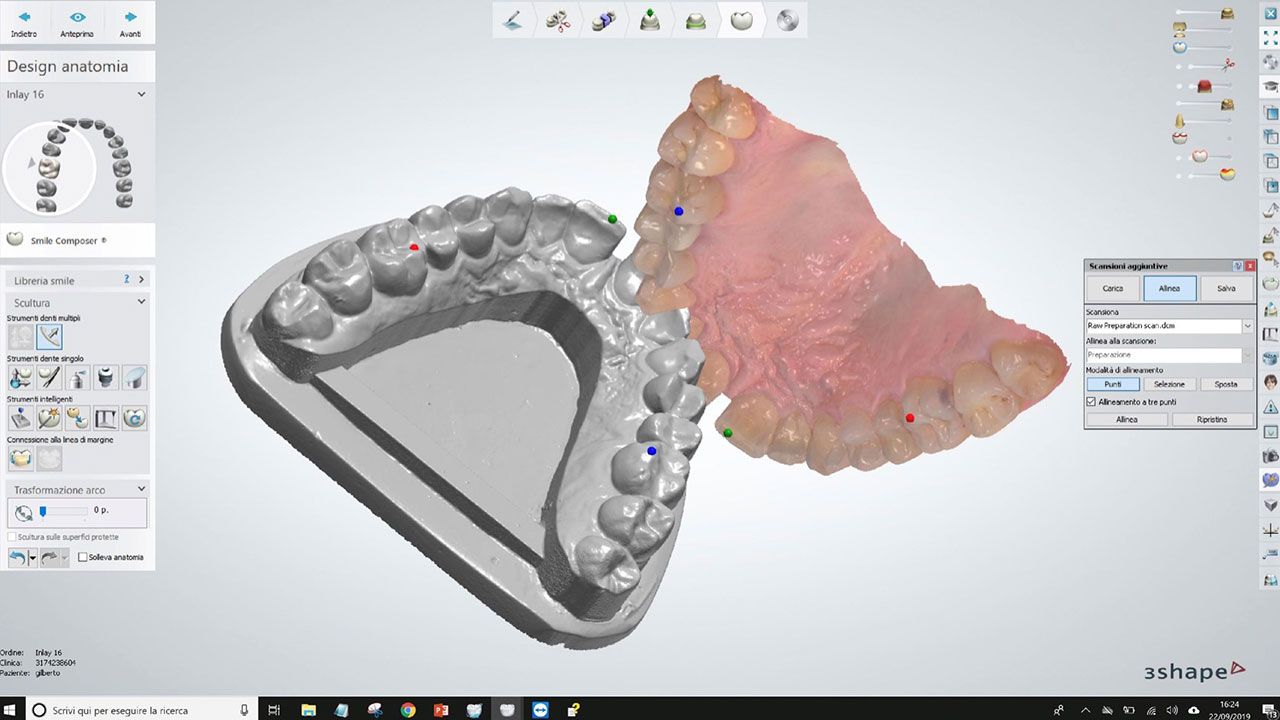Screen dimensions: 1280x720
Task: Select the morph smart tool with wand icon
Action: click(x=47, y=417)
